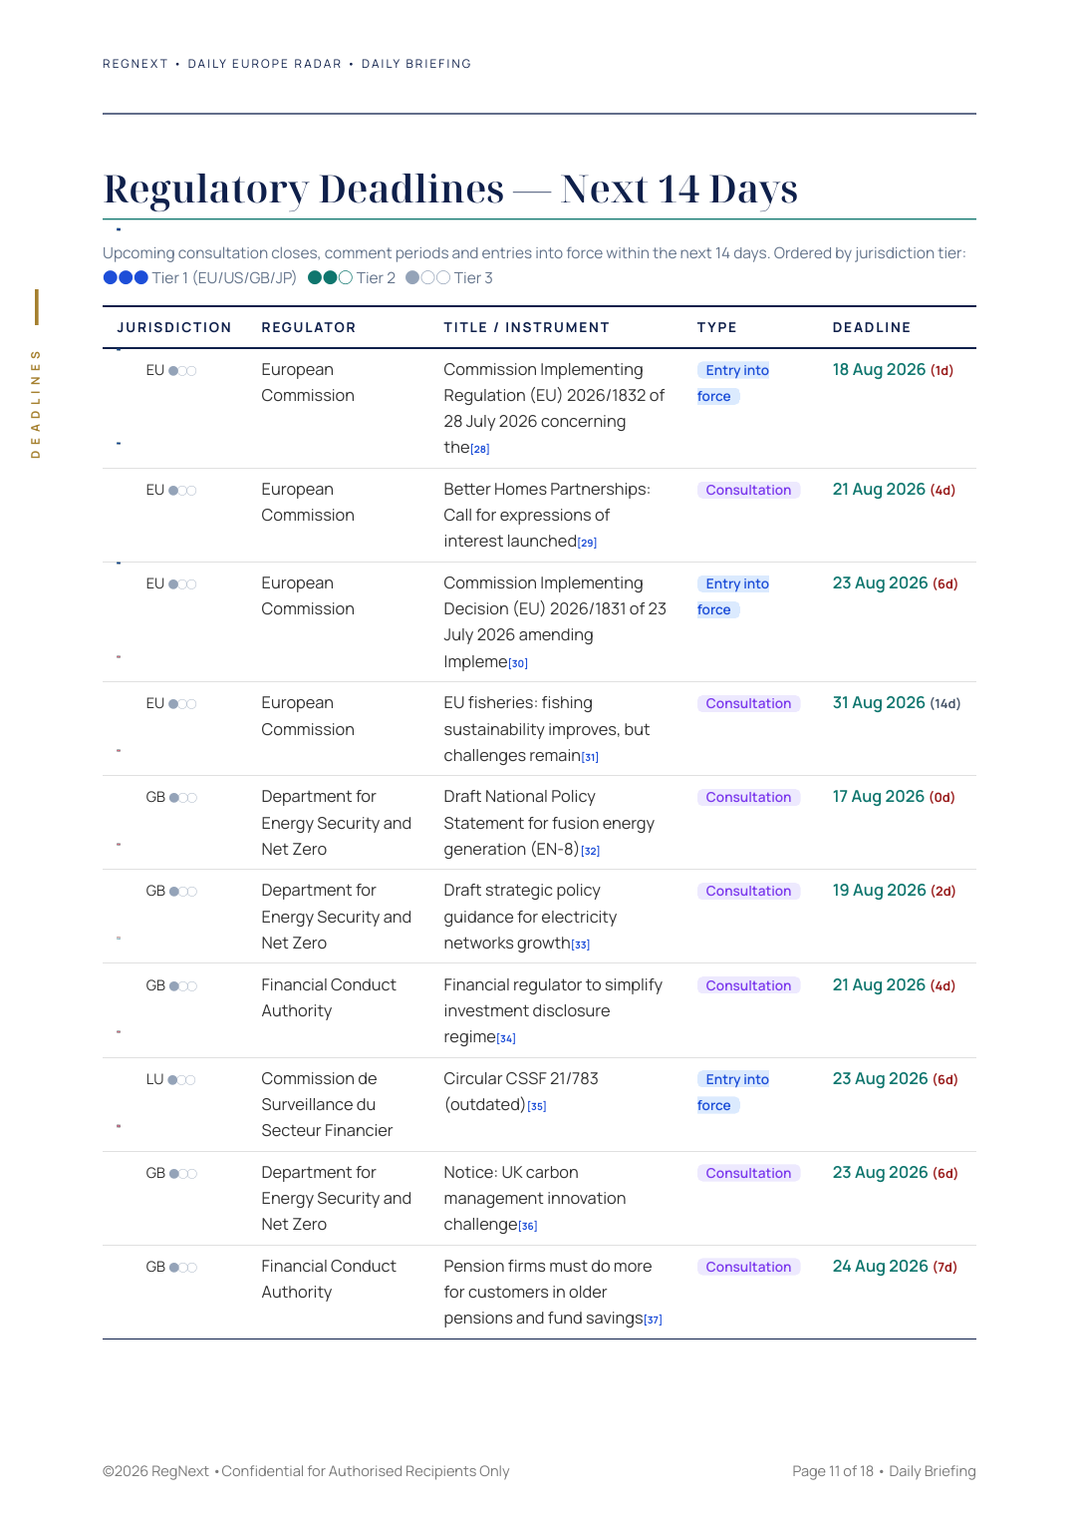Follow footnote link [32]
Screen dimensions: 1080x1528
[x=591, y=851]
